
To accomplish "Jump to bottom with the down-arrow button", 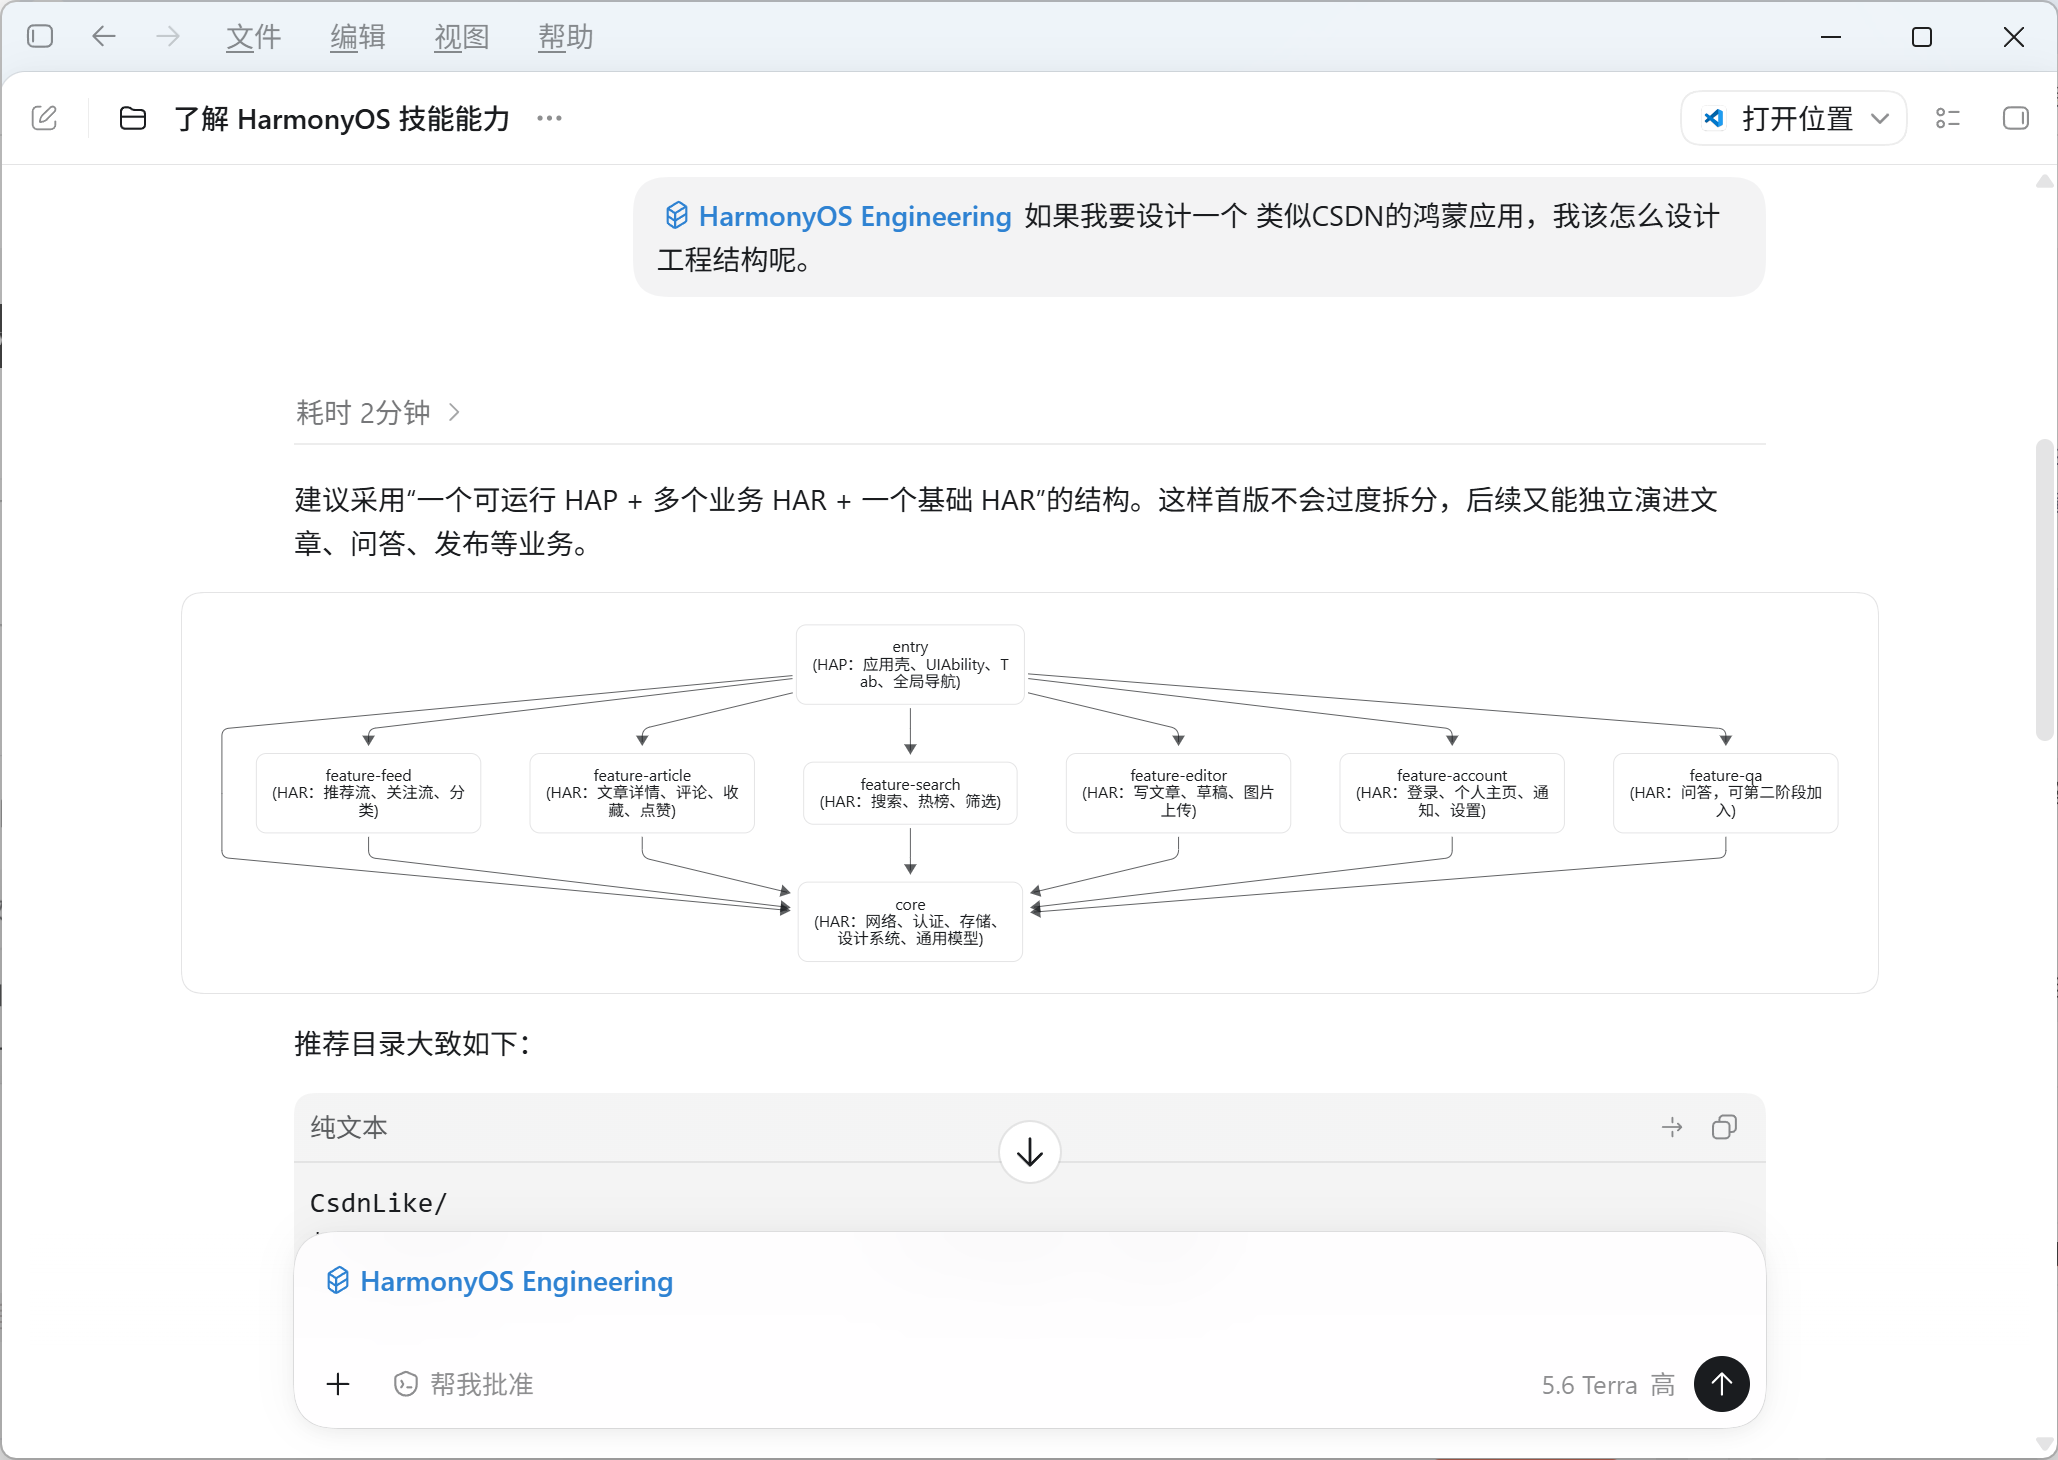I will tap(1030, 1152).
